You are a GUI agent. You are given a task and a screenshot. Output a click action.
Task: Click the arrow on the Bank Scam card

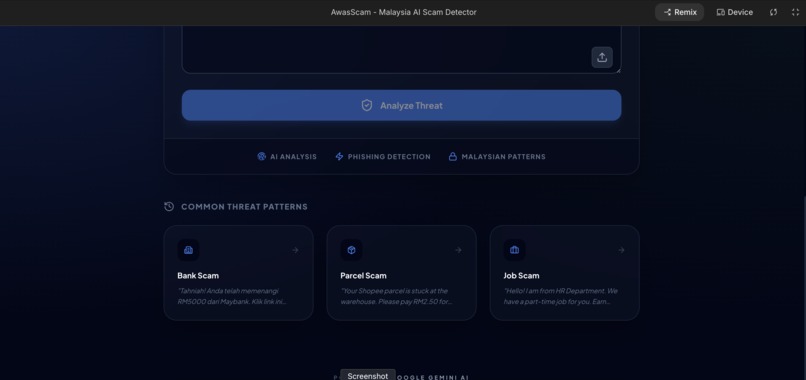[x=296, y=250]
